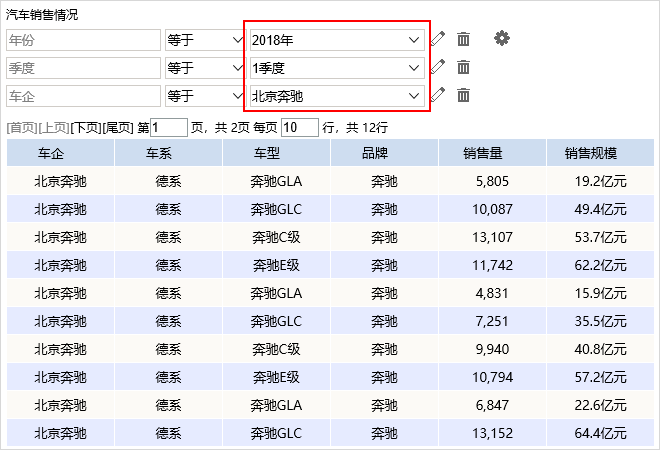
Task: Click the 11,742 sales cell
Action: coord(492,265)
